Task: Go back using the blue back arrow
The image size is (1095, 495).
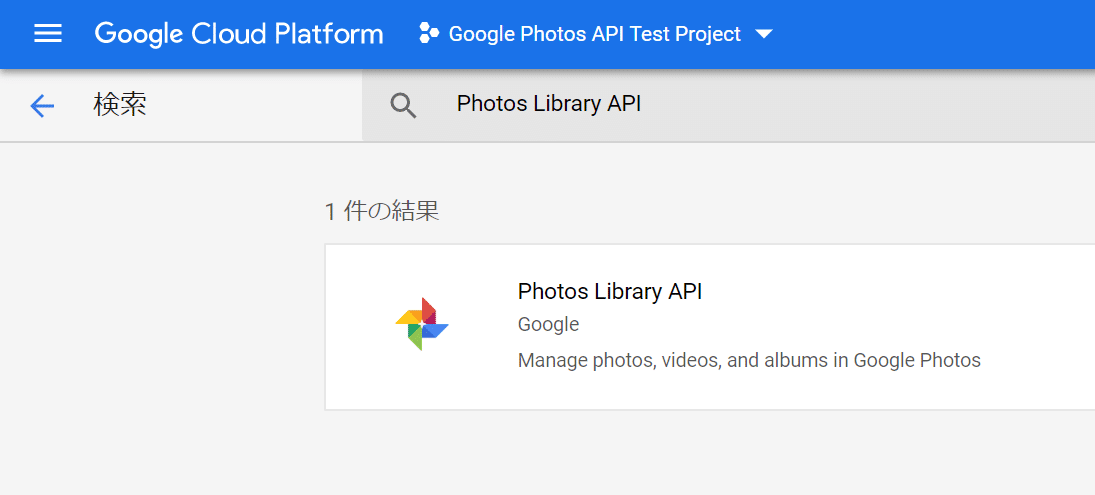Action: (x=42, y=106)
